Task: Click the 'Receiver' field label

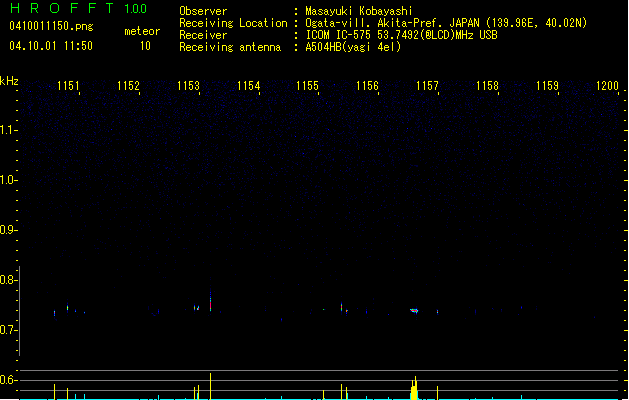Action: click(203, 35)
